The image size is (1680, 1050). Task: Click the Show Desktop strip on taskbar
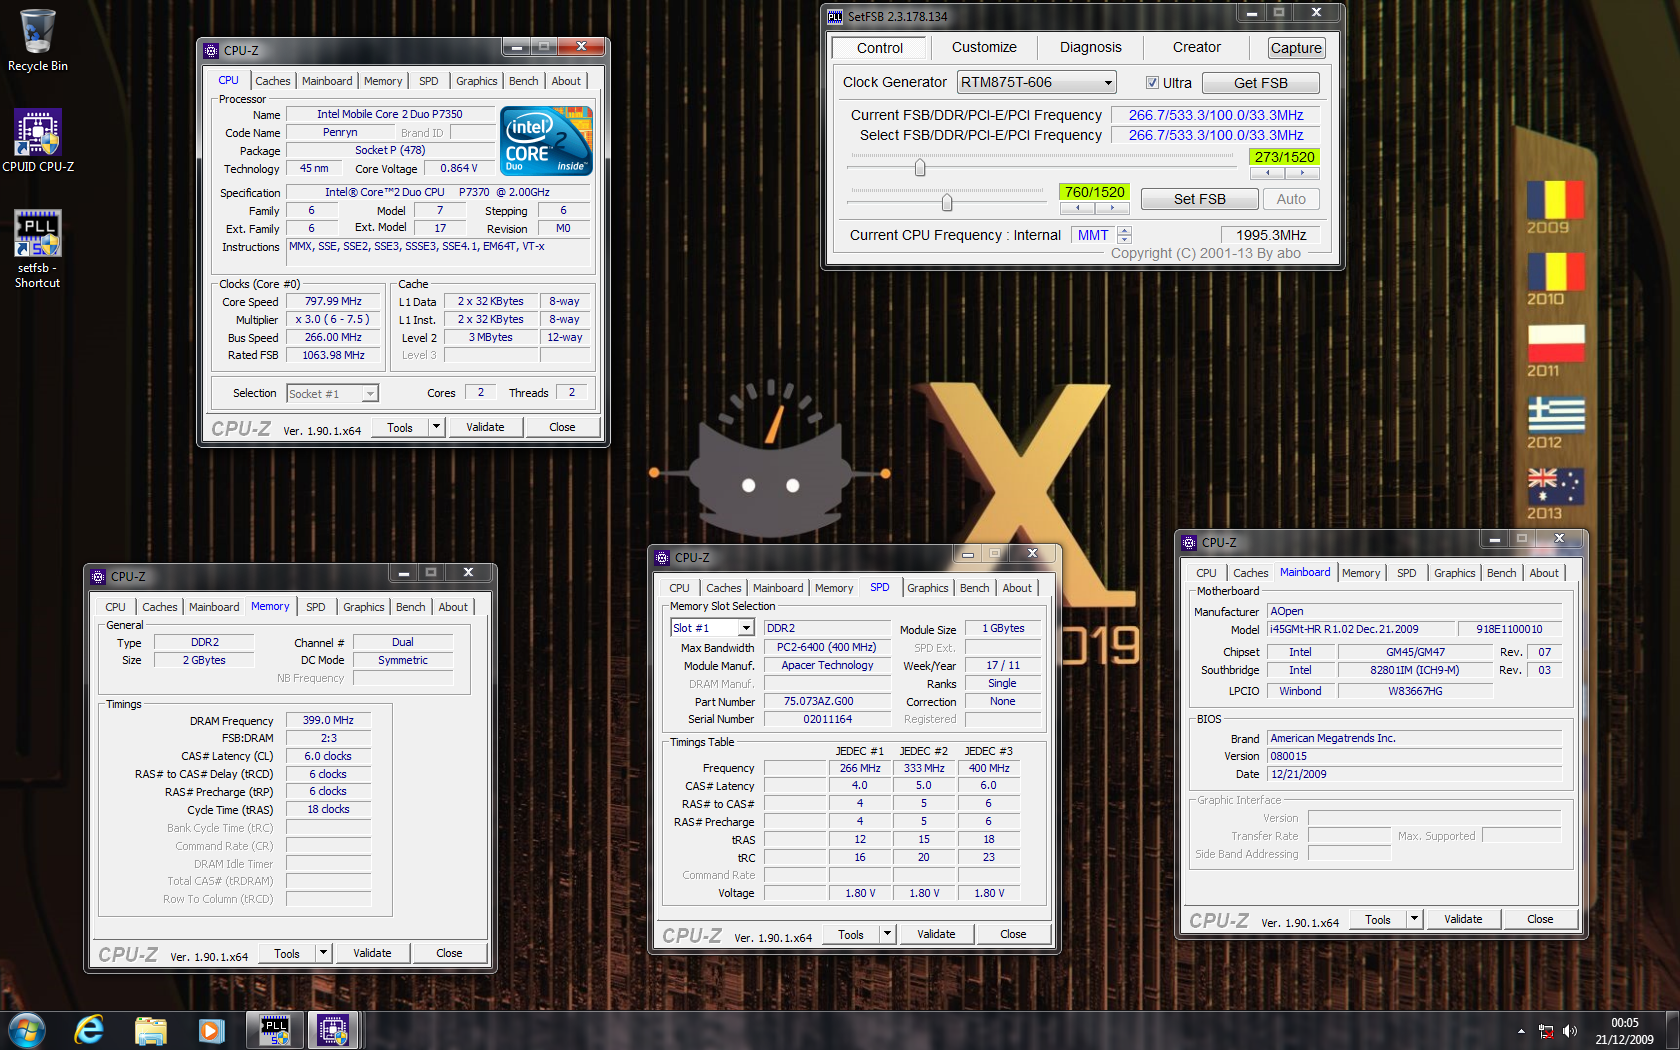click(x=1672, y=1031)
